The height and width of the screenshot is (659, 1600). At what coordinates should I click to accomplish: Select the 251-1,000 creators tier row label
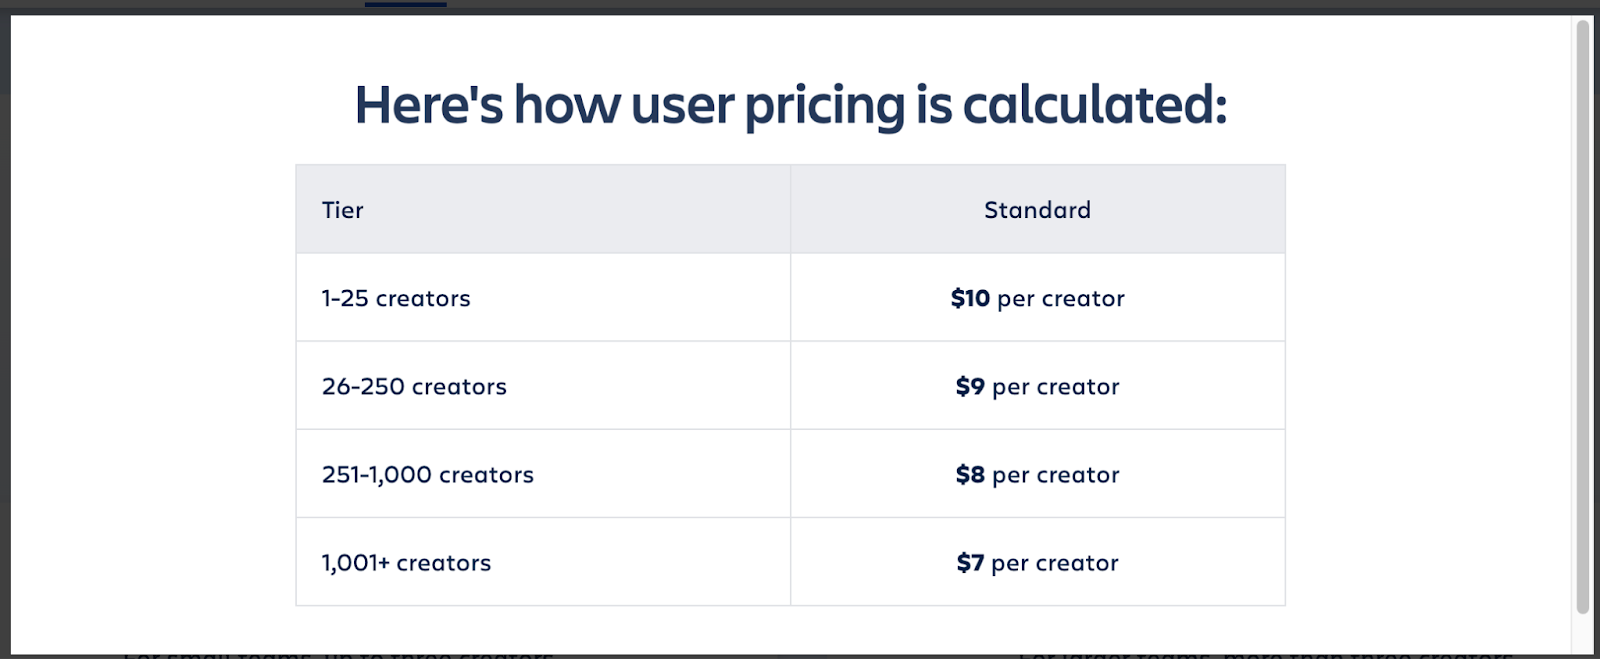427,474
